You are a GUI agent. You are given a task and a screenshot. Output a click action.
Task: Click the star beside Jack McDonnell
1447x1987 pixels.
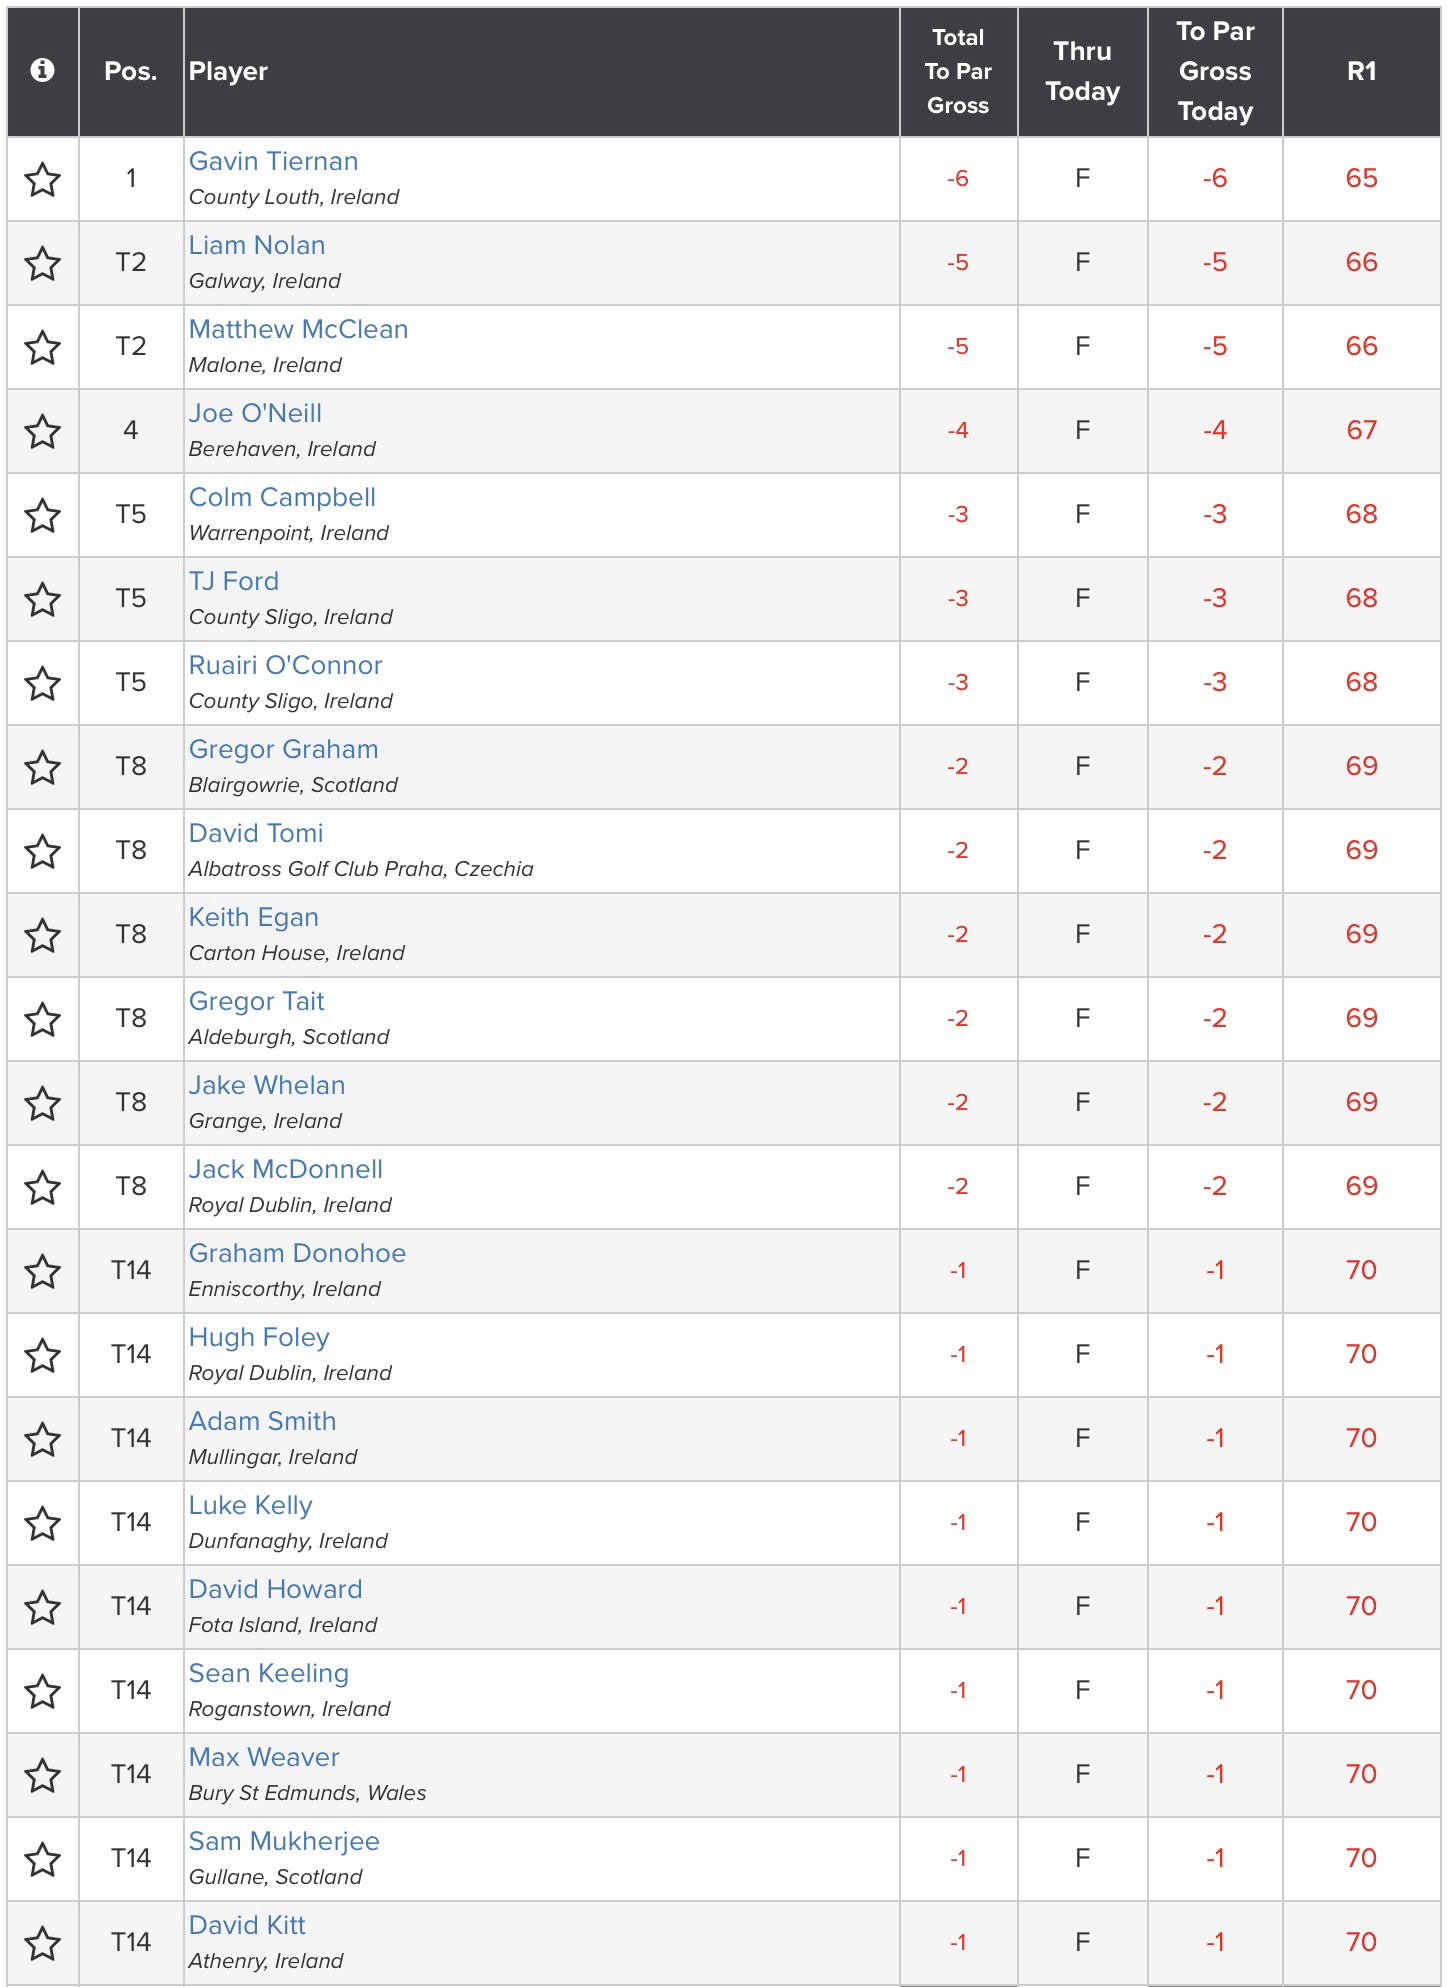(x=43, y=1188)
